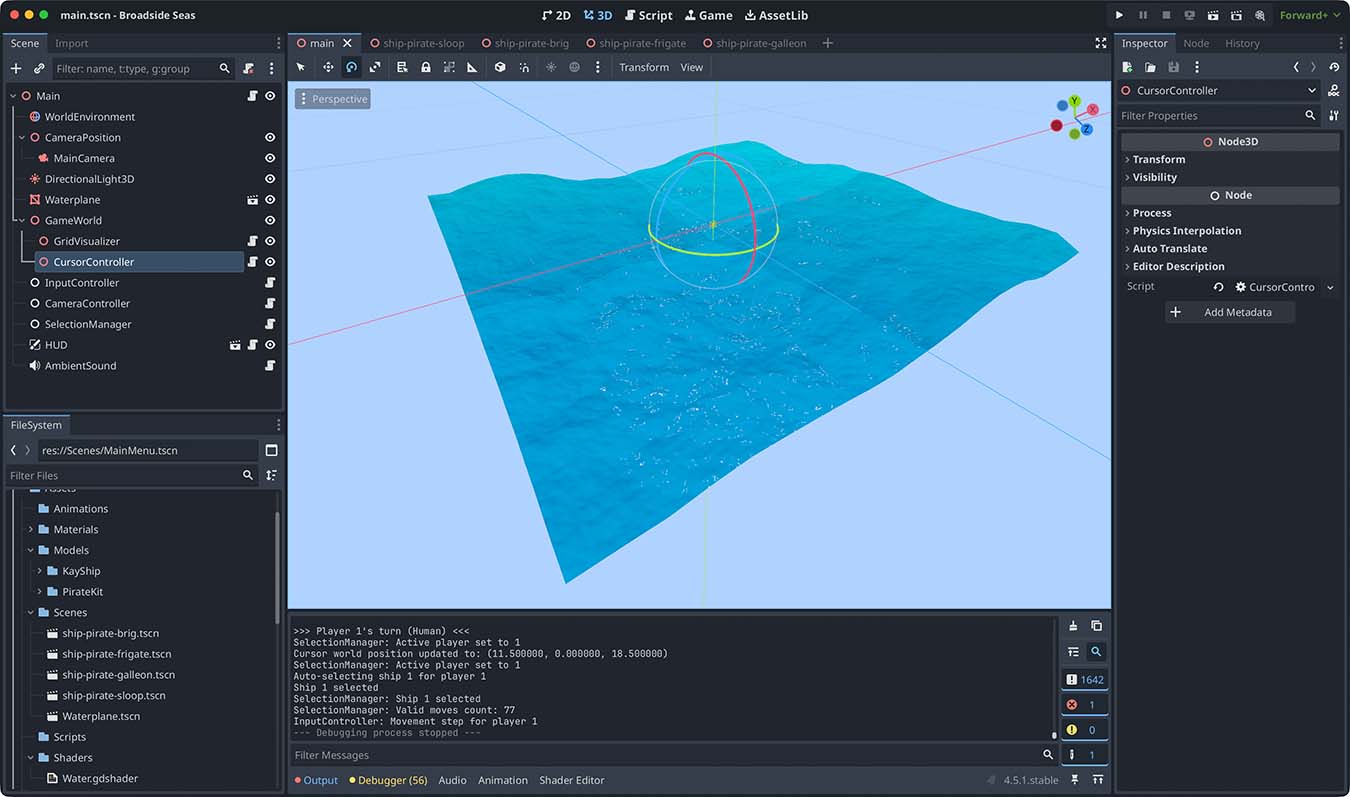
Task: Click Run Specific Scene icon
Action: 1236,15
